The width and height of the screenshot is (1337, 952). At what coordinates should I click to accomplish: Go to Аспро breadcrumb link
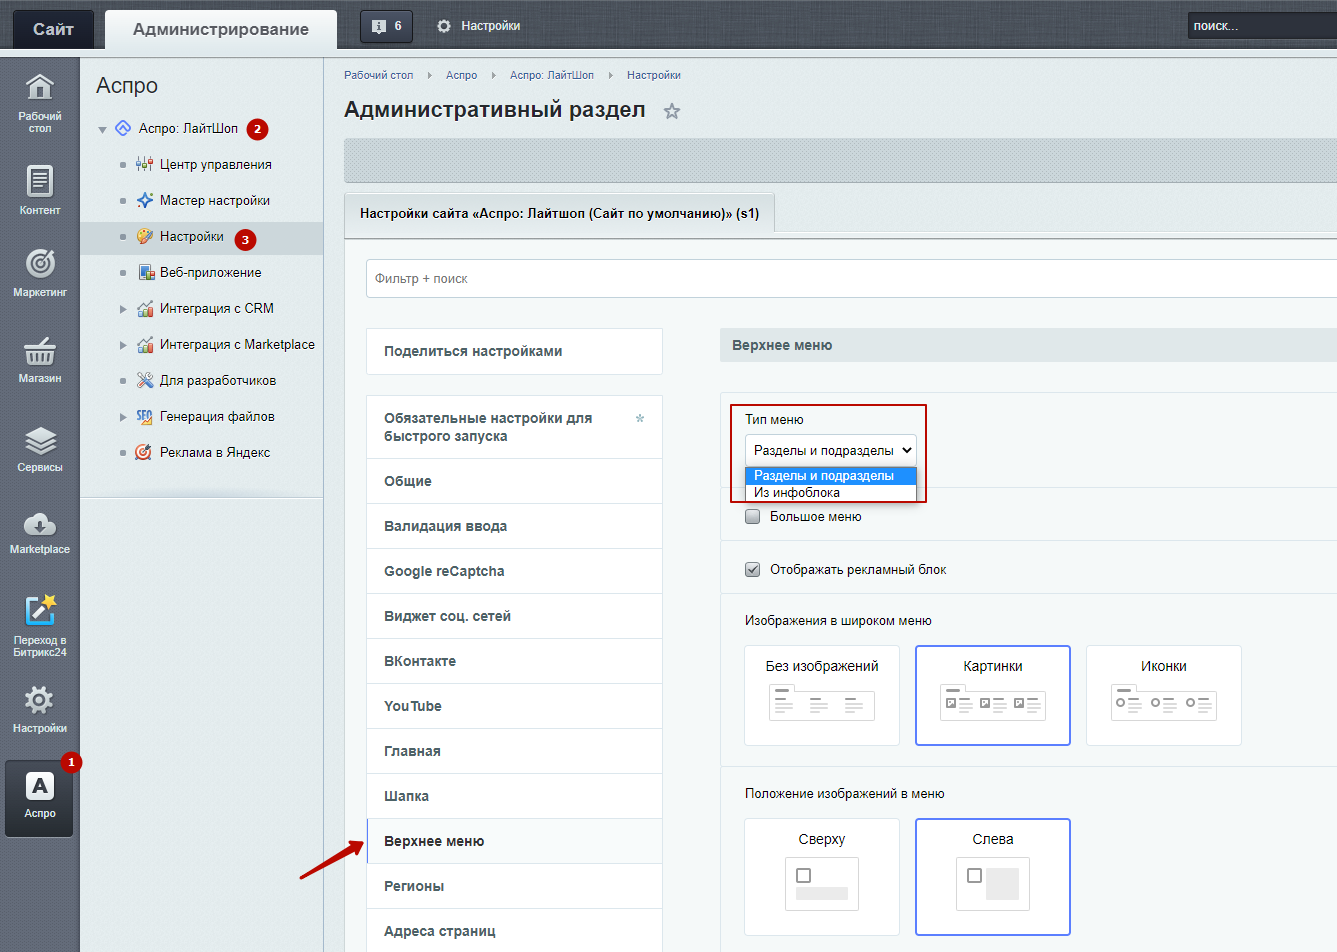(x=461, y=75)
